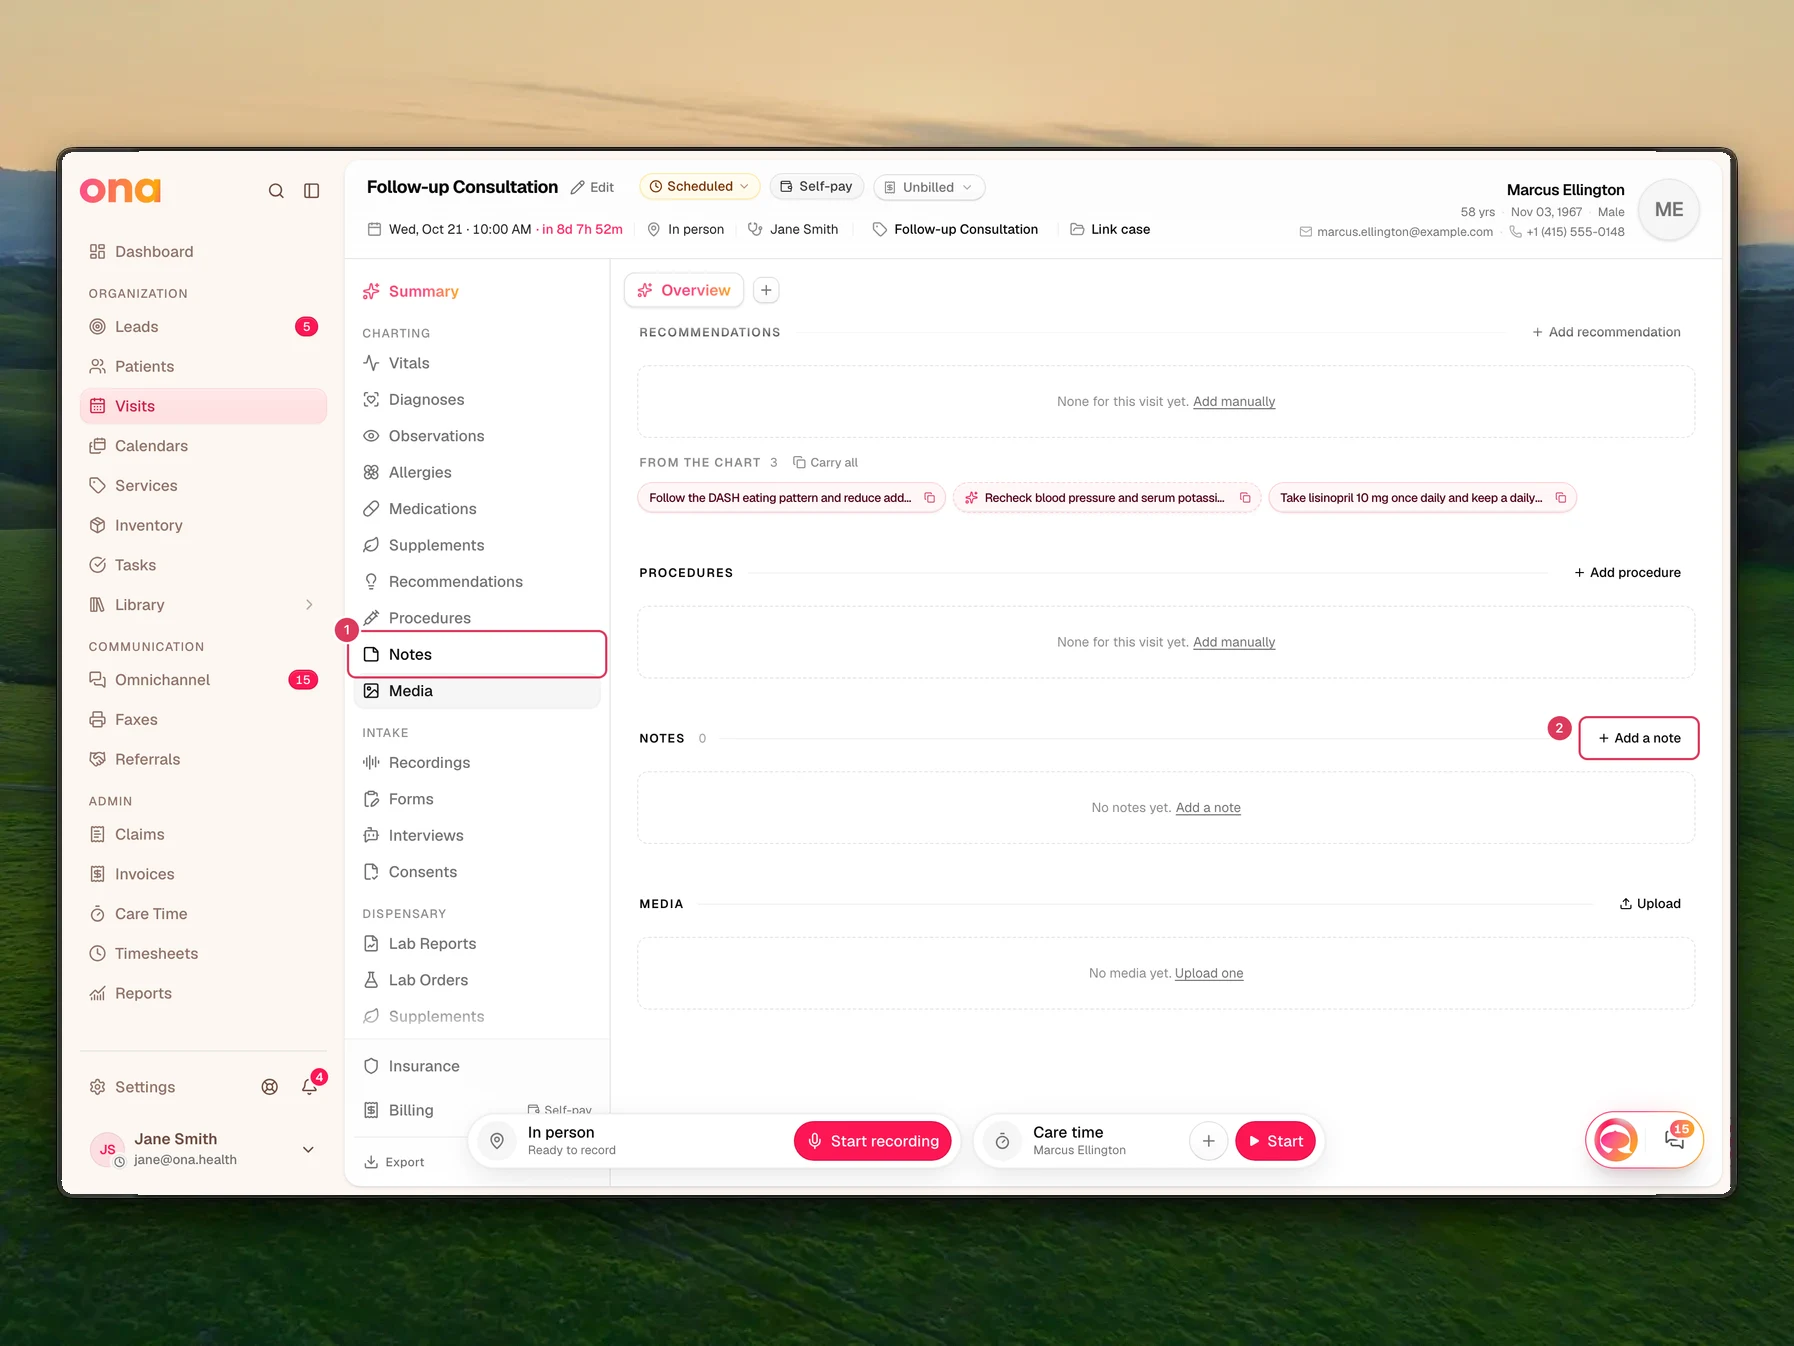Open the Unbilled status dropdown
Image resolution: width=1794 pixels, height=1346 pixels.
929,187
